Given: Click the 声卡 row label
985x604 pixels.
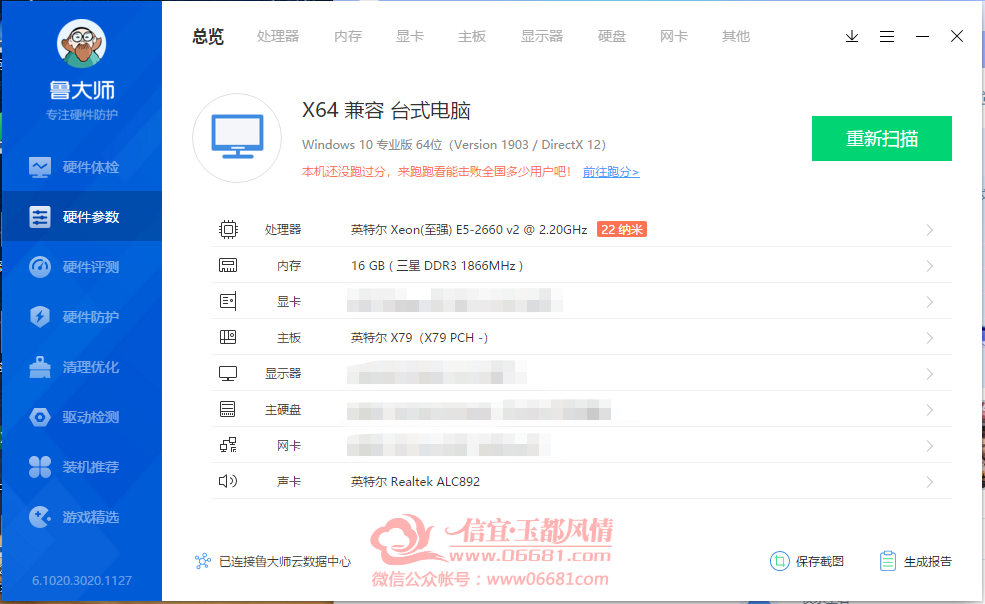Looking at the screenshot, I should tap(289, 481).
